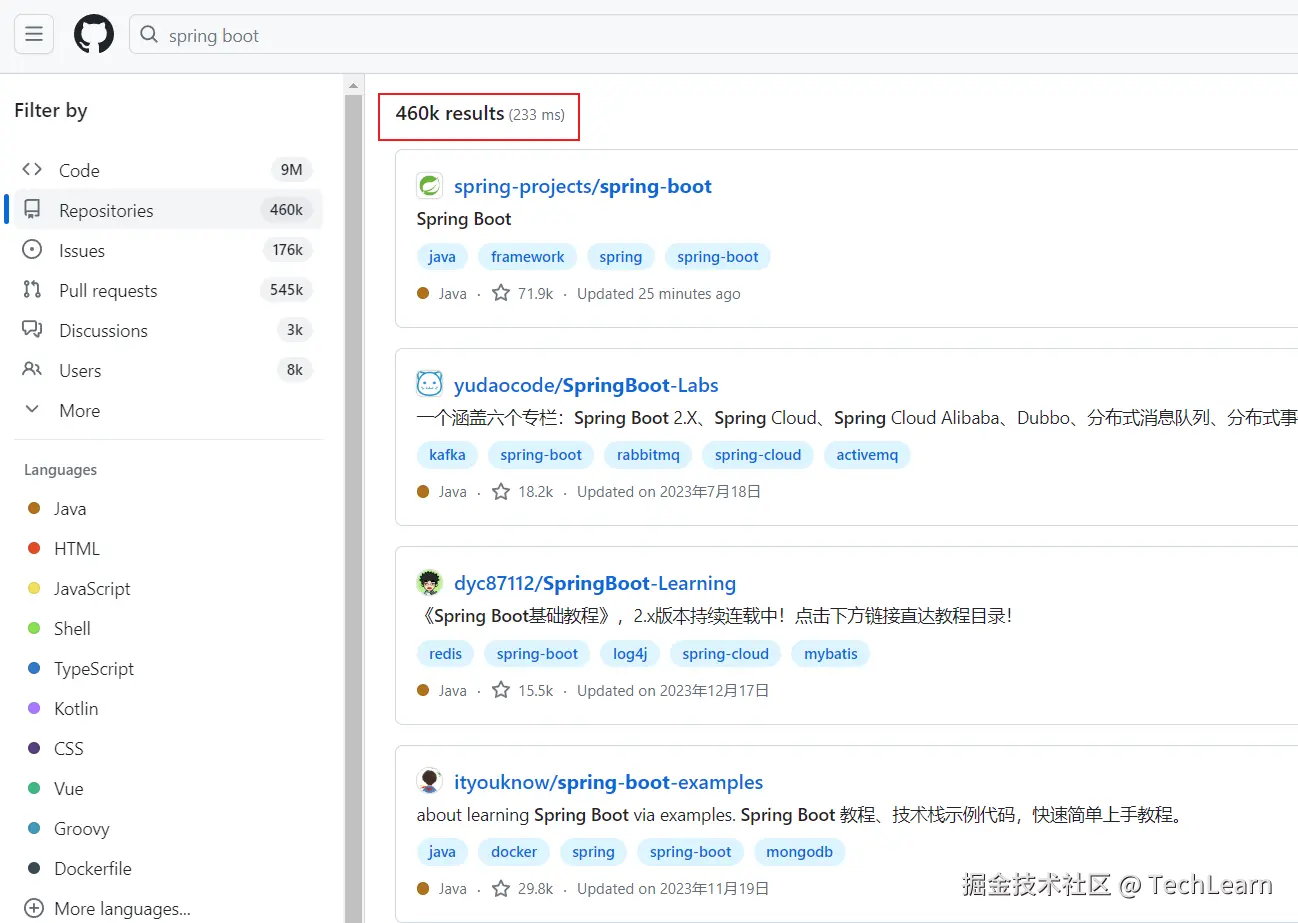The height and width of the screenshot is (923, 1298).
Task: Open dyc87112/SpringBoot-Learning repository
Action: click(x=595, y=583)
